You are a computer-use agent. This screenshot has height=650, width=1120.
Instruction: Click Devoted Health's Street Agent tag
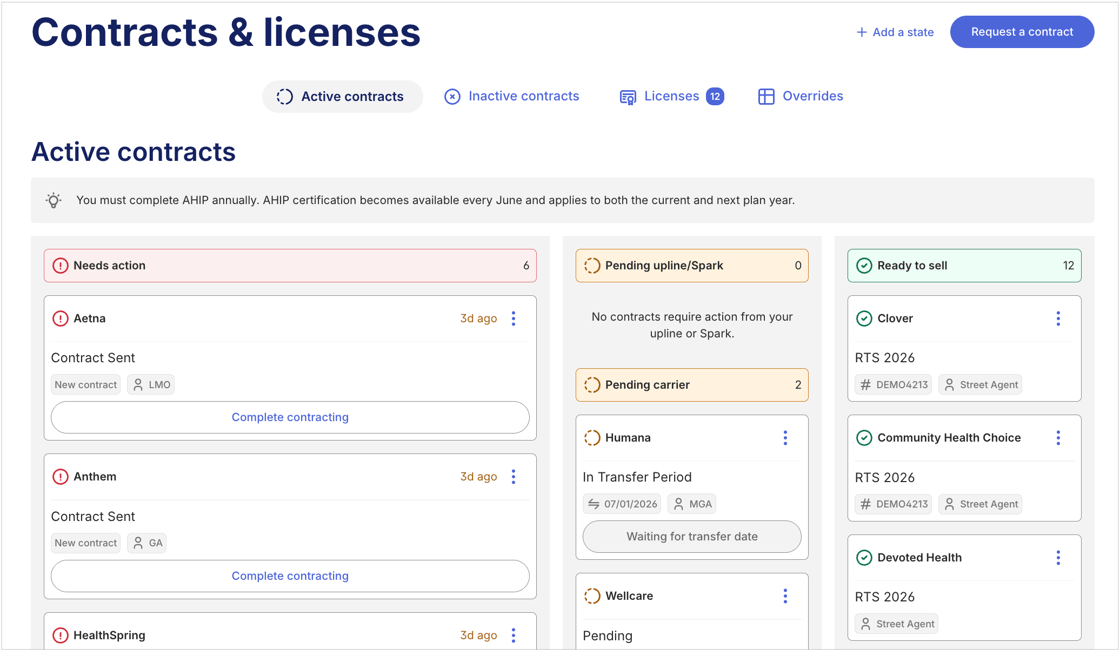coord(896,624)
